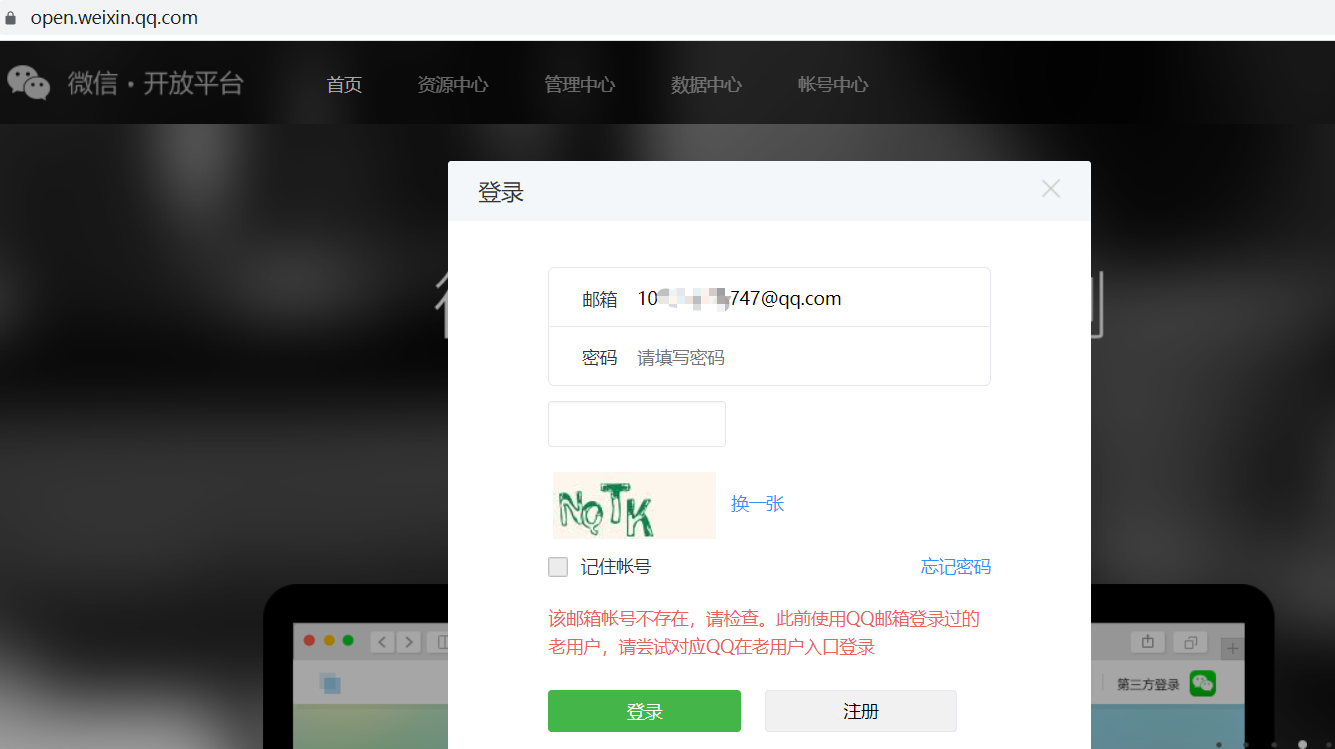Refresh captcha via 换一张 link

tap(757, 503)
